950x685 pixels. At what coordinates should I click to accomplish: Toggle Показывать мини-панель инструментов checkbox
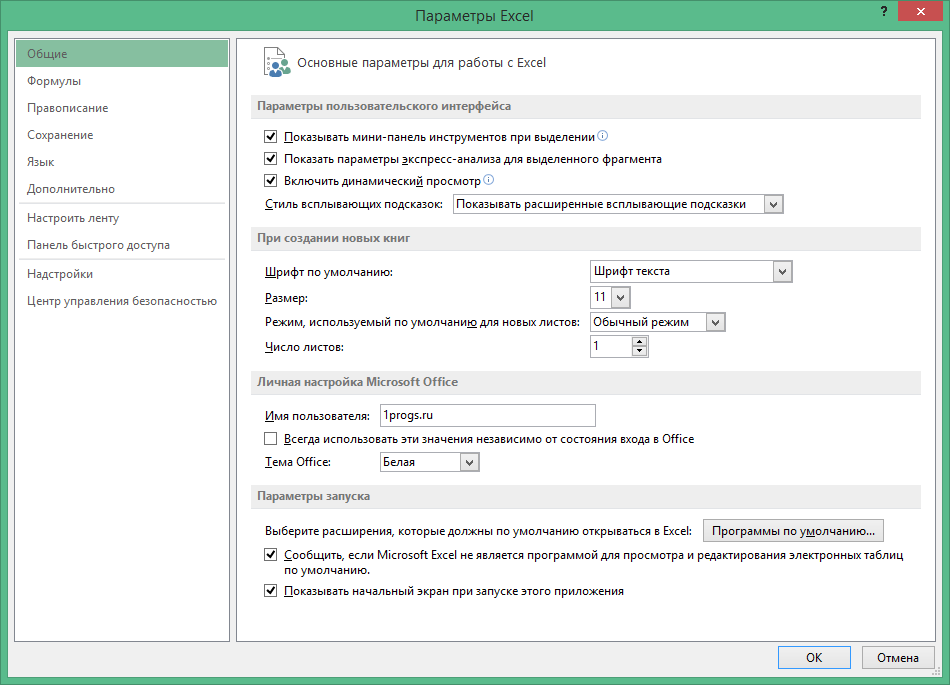[x=270, y=137]
